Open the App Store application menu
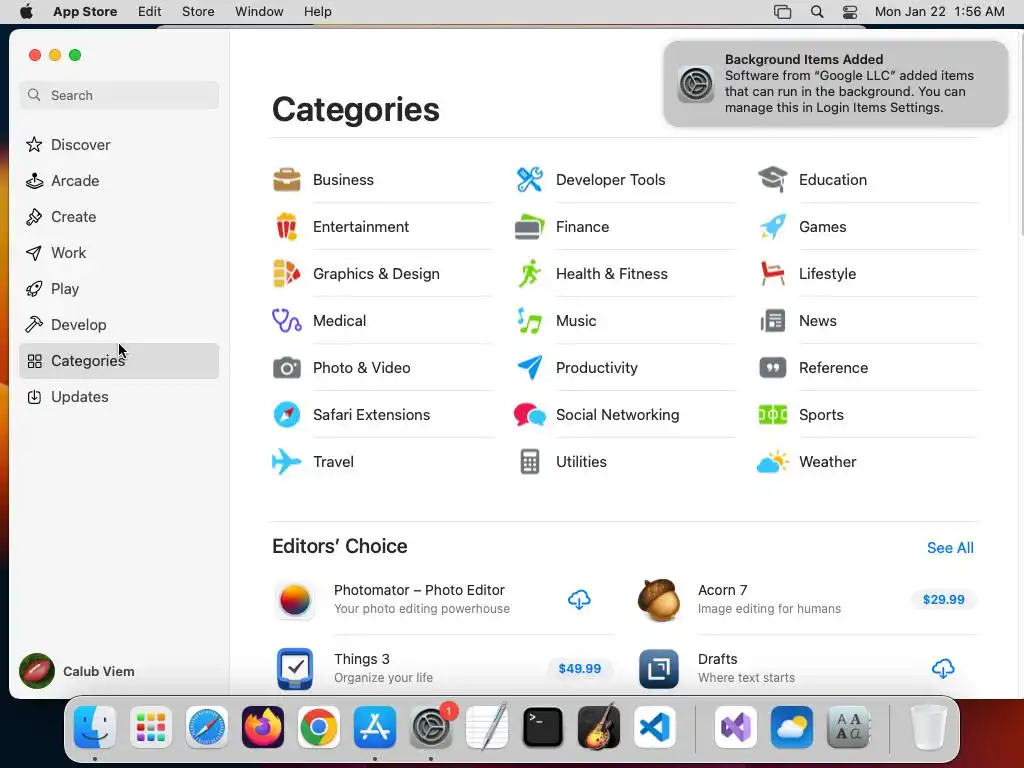 point(85,12)
